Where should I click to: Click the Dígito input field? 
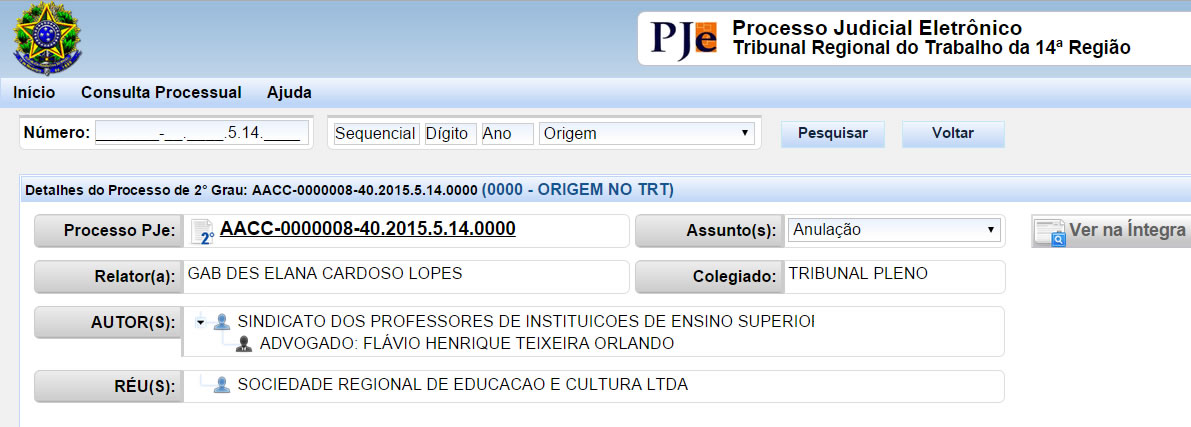coord(449,133)
